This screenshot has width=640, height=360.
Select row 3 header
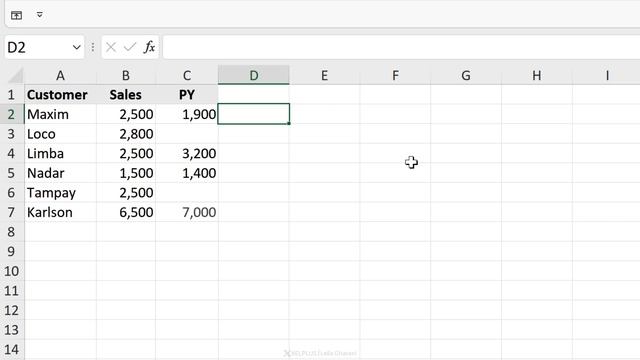(x=11, y=134)
